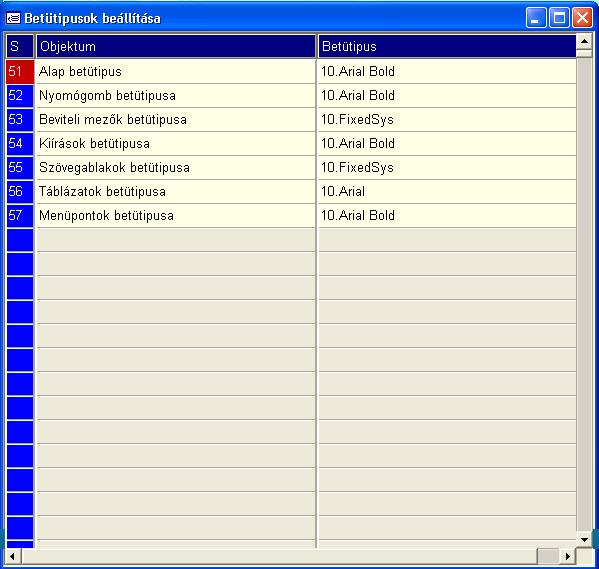
Task: Click FixedSys value for Beviteli mezők
Action: pyautogui.click(x=447, y=120)
